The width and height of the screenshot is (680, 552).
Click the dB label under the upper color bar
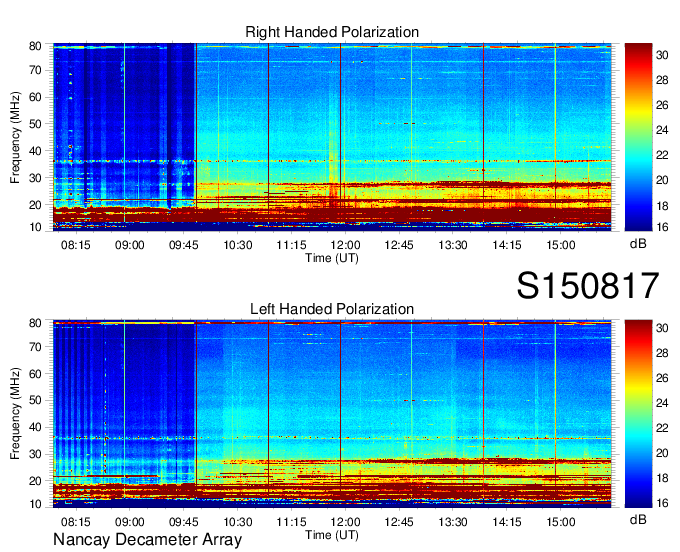click(x=638, y=244)
